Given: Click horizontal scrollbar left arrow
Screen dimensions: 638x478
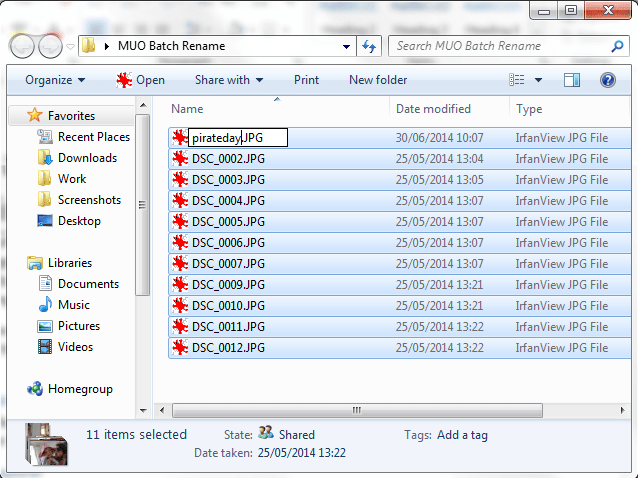Looking at the screenshot, I should click(162, 410).
